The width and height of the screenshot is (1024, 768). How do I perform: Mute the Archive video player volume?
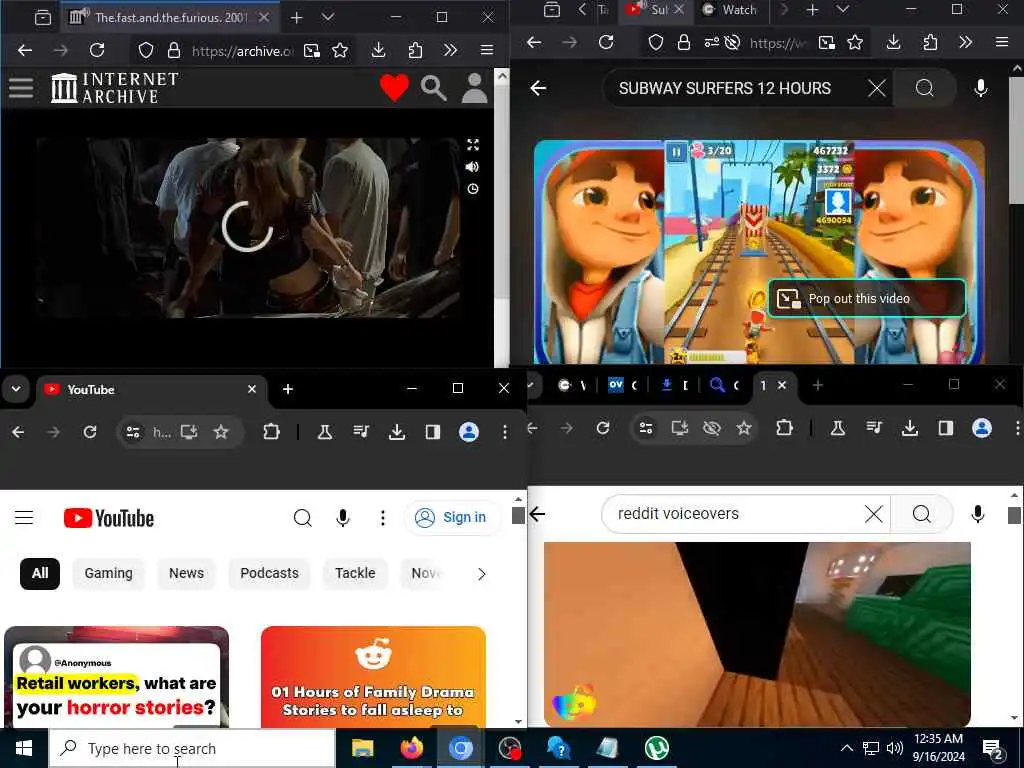(472, 167)
